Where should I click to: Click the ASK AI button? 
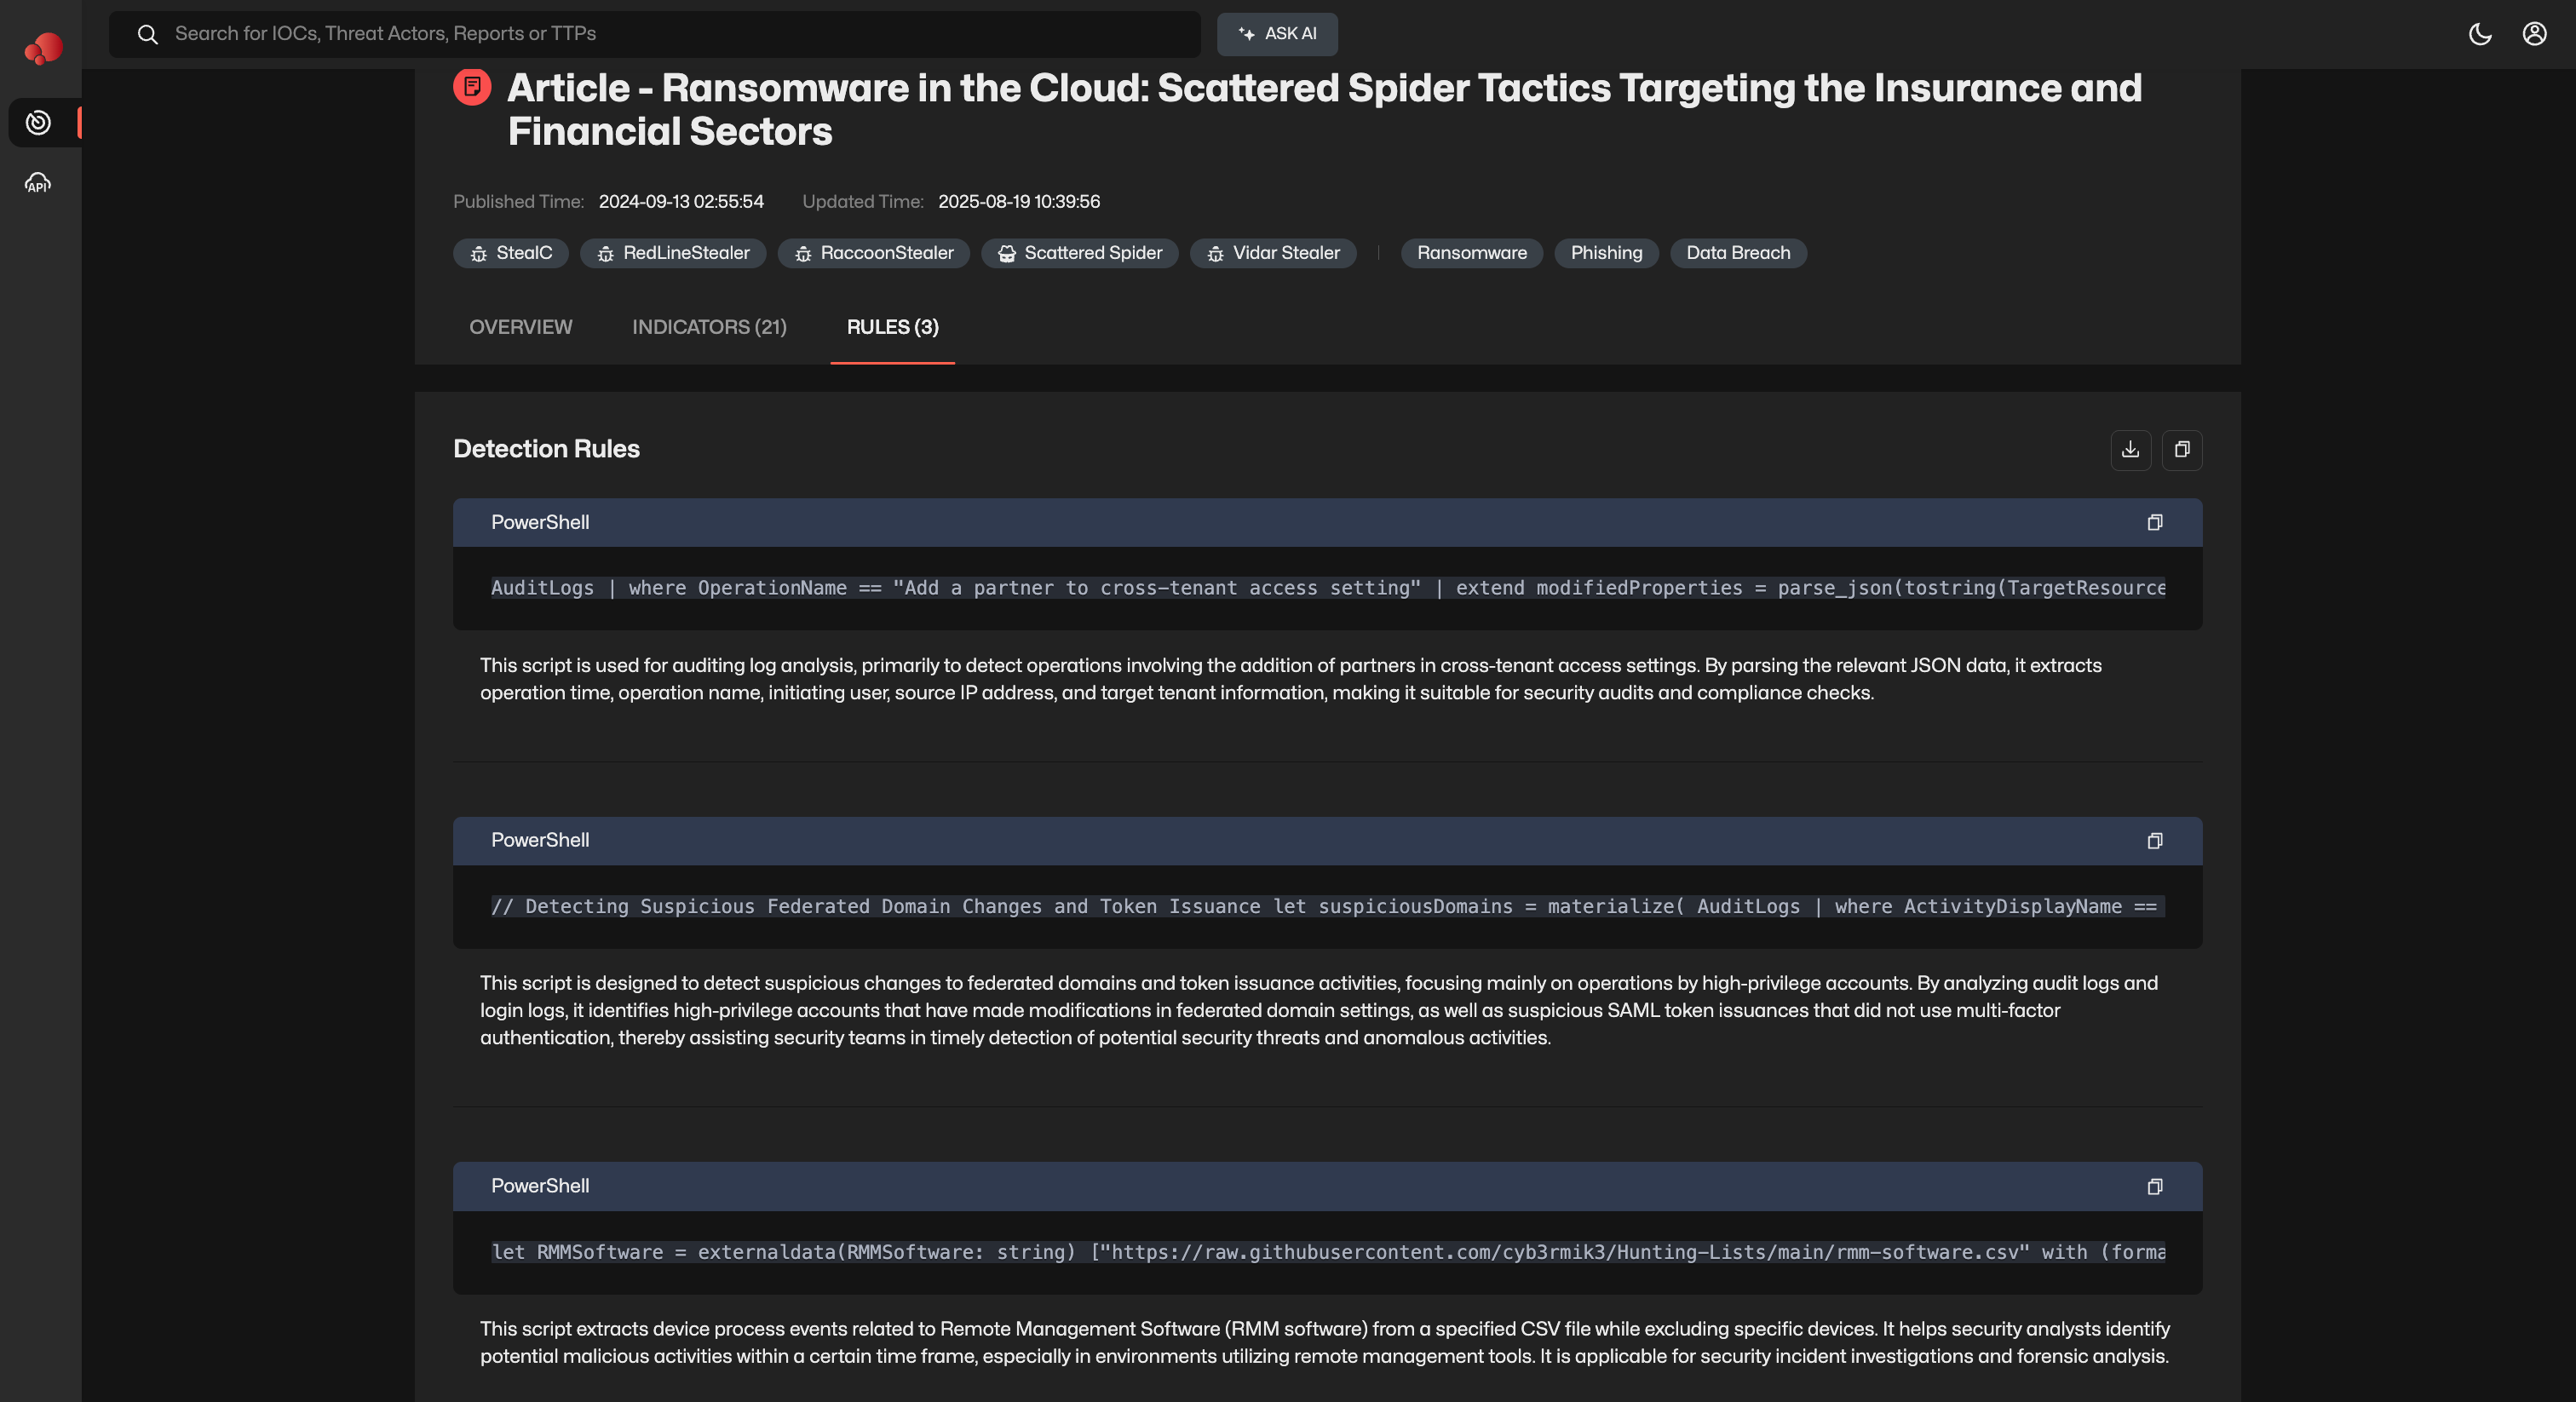click(1277, 34)
